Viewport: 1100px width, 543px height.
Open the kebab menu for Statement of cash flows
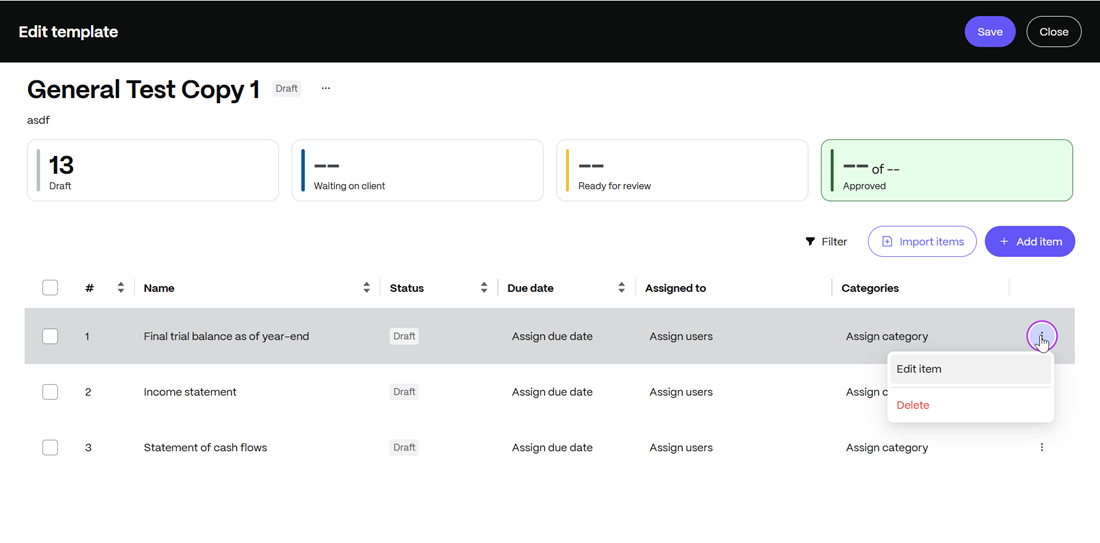click(1042, 448)
